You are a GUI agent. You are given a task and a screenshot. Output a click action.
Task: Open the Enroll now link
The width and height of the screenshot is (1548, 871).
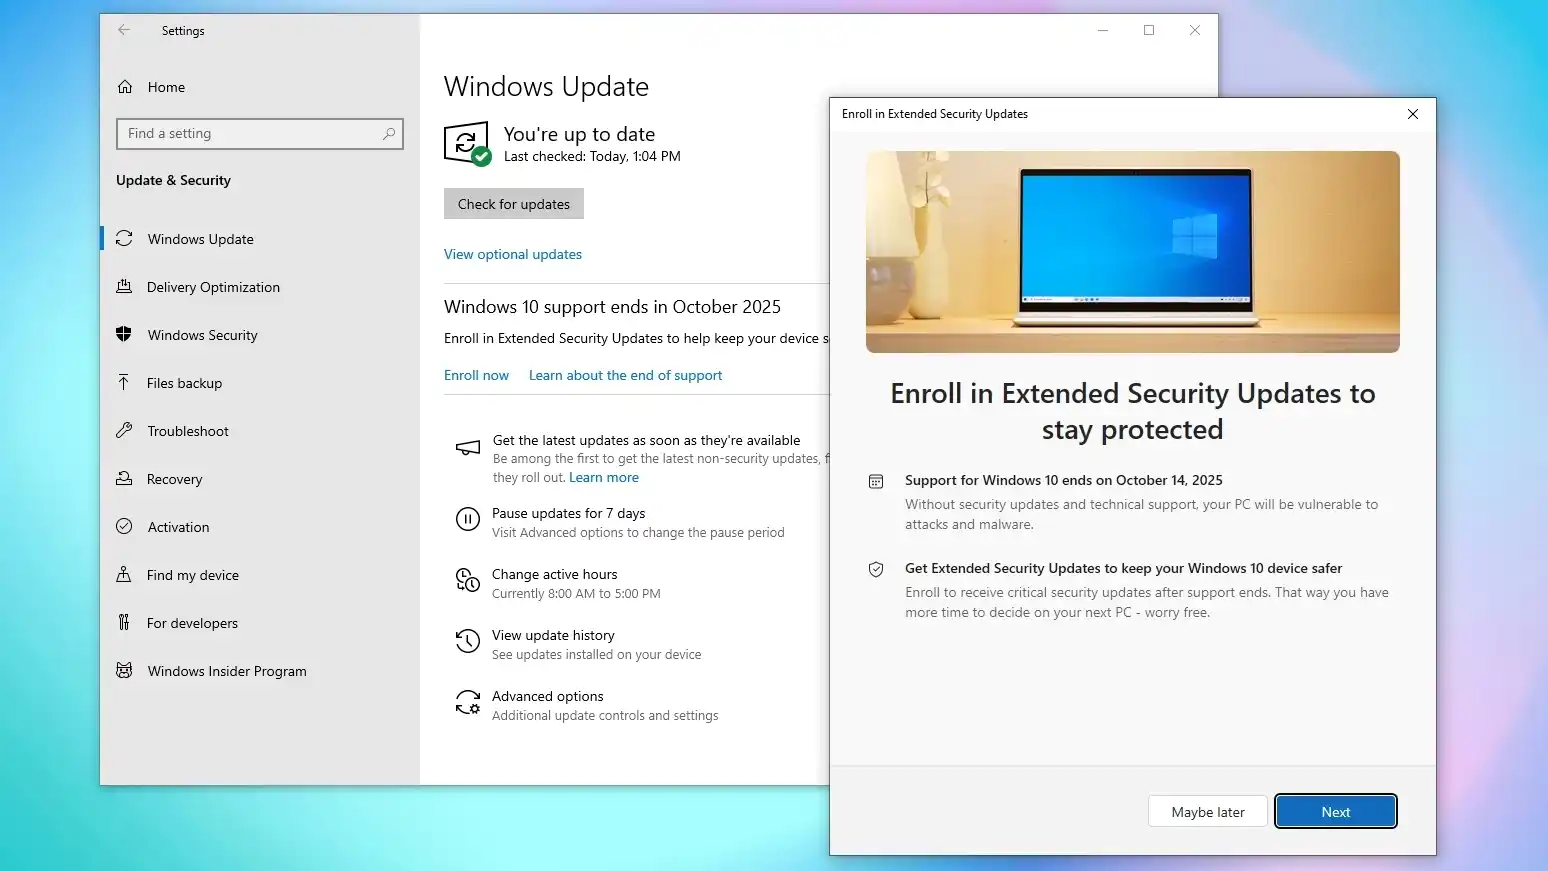476,376
